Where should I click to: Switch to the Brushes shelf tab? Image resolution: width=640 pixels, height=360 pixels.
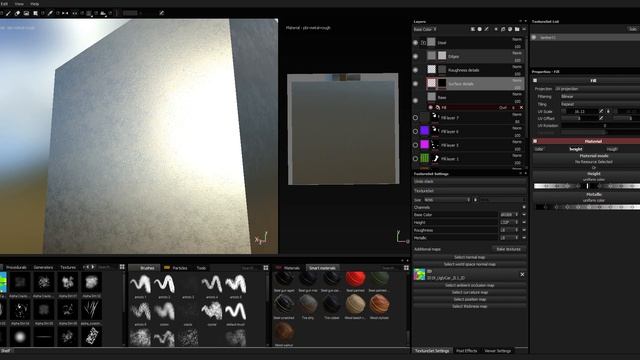point(147,268)
